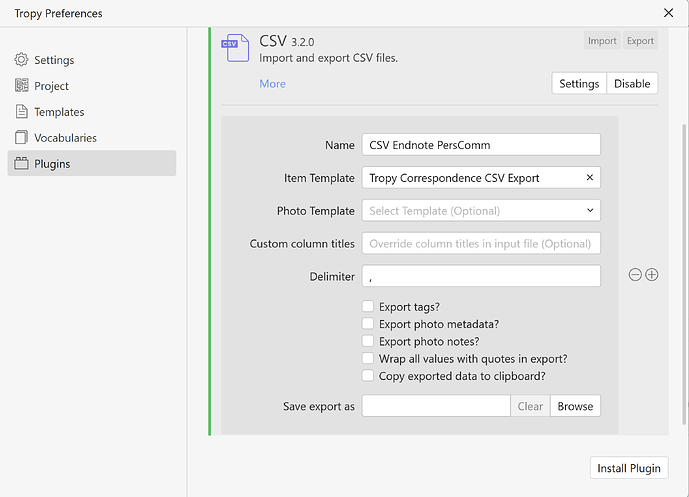Add plugin instance with plus icon
The image size is (689, 497).
(x=652, y=275)
